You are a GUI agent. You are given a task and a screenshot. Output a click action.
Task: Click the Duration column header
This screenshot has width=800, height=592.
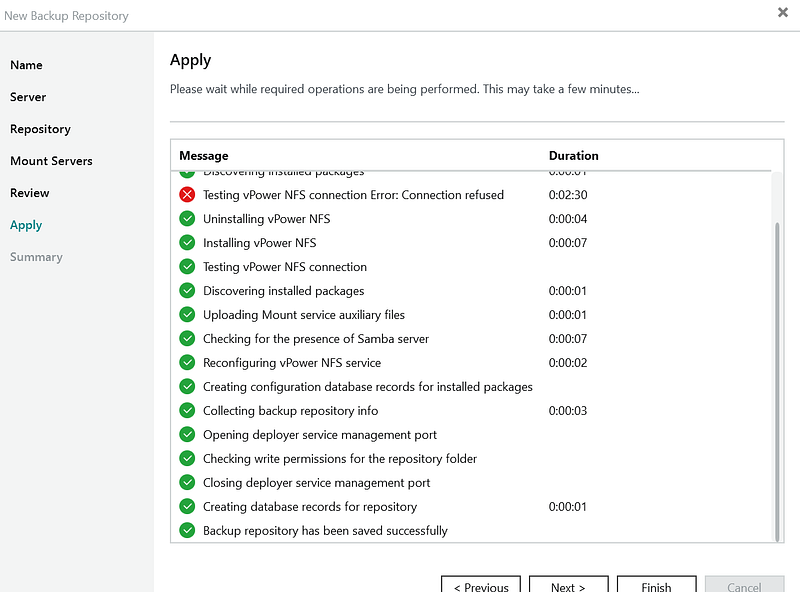(574, 156)
